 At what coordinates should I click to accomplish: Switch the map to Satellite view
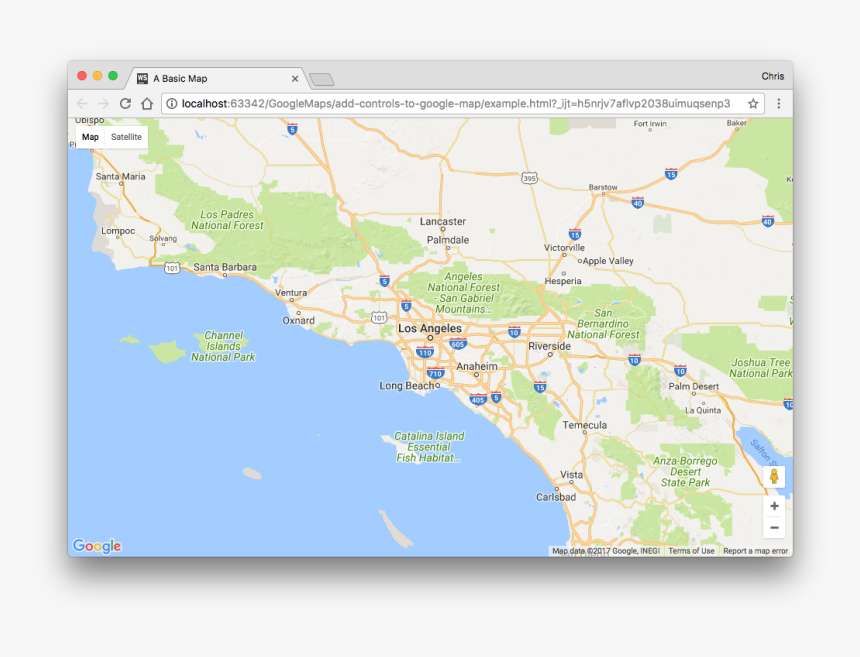(127, 137)
